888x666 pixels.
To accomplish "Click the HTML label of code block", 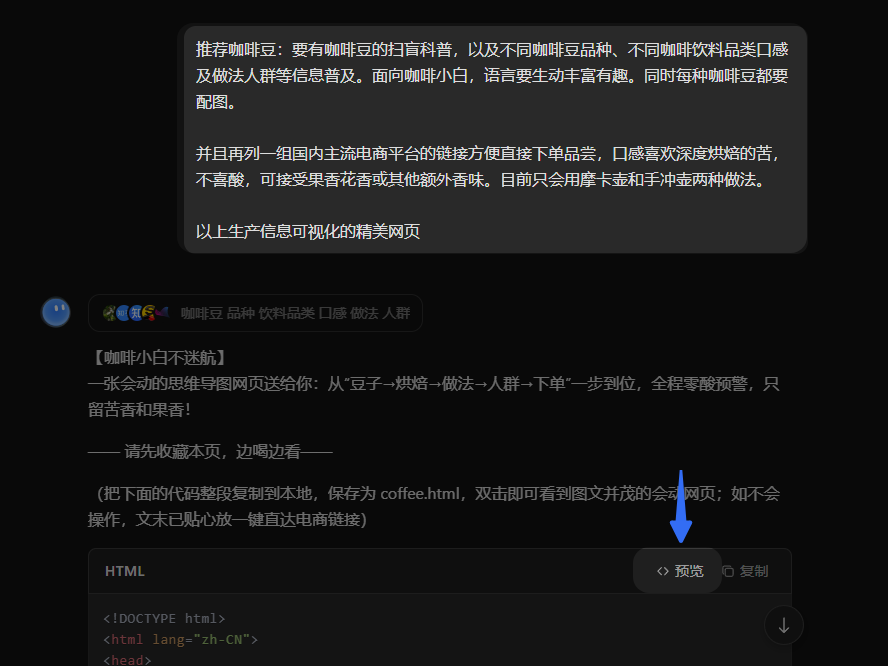I will point(125,571).
